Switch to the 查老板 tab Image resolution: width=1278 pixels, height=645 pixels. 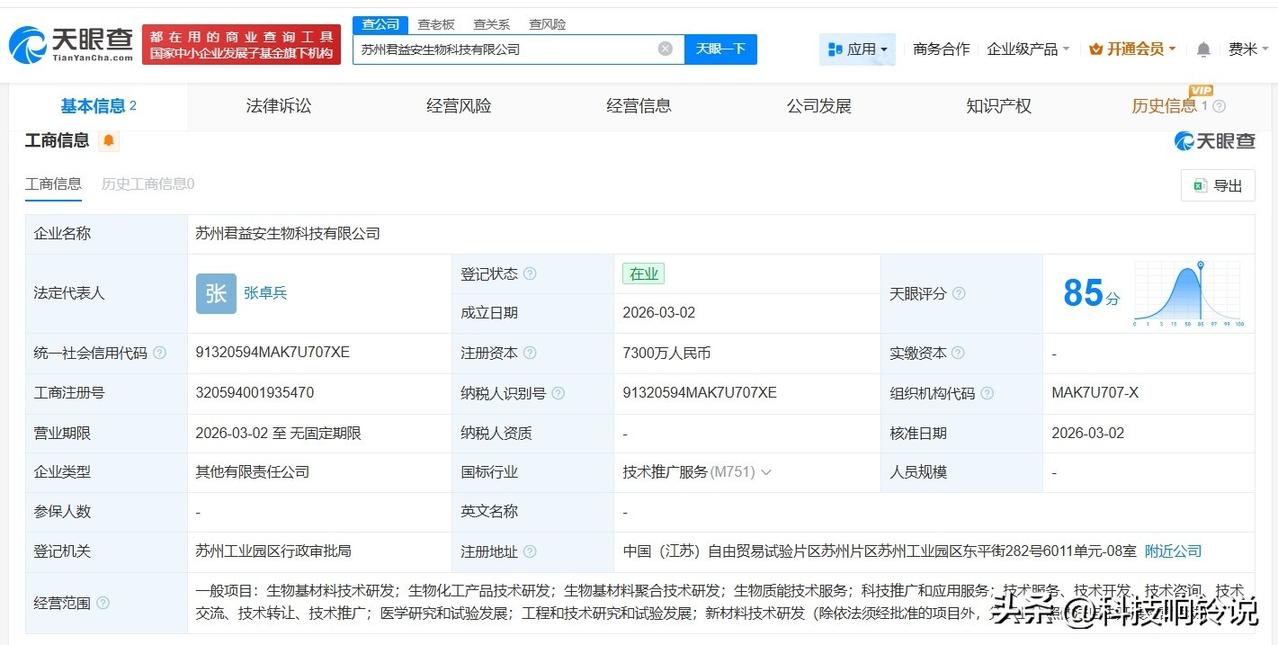(437, 24)
